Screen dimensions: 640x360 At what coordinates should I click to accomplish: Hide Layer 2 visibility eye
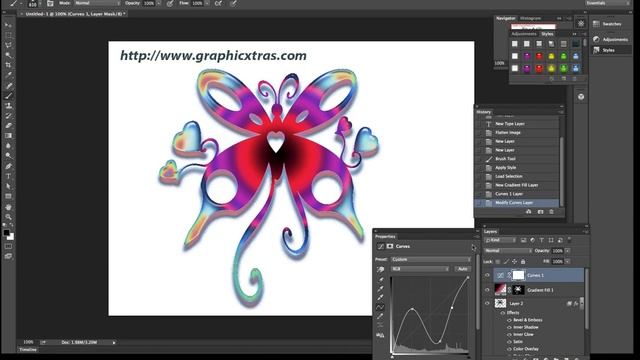(487, 304)
